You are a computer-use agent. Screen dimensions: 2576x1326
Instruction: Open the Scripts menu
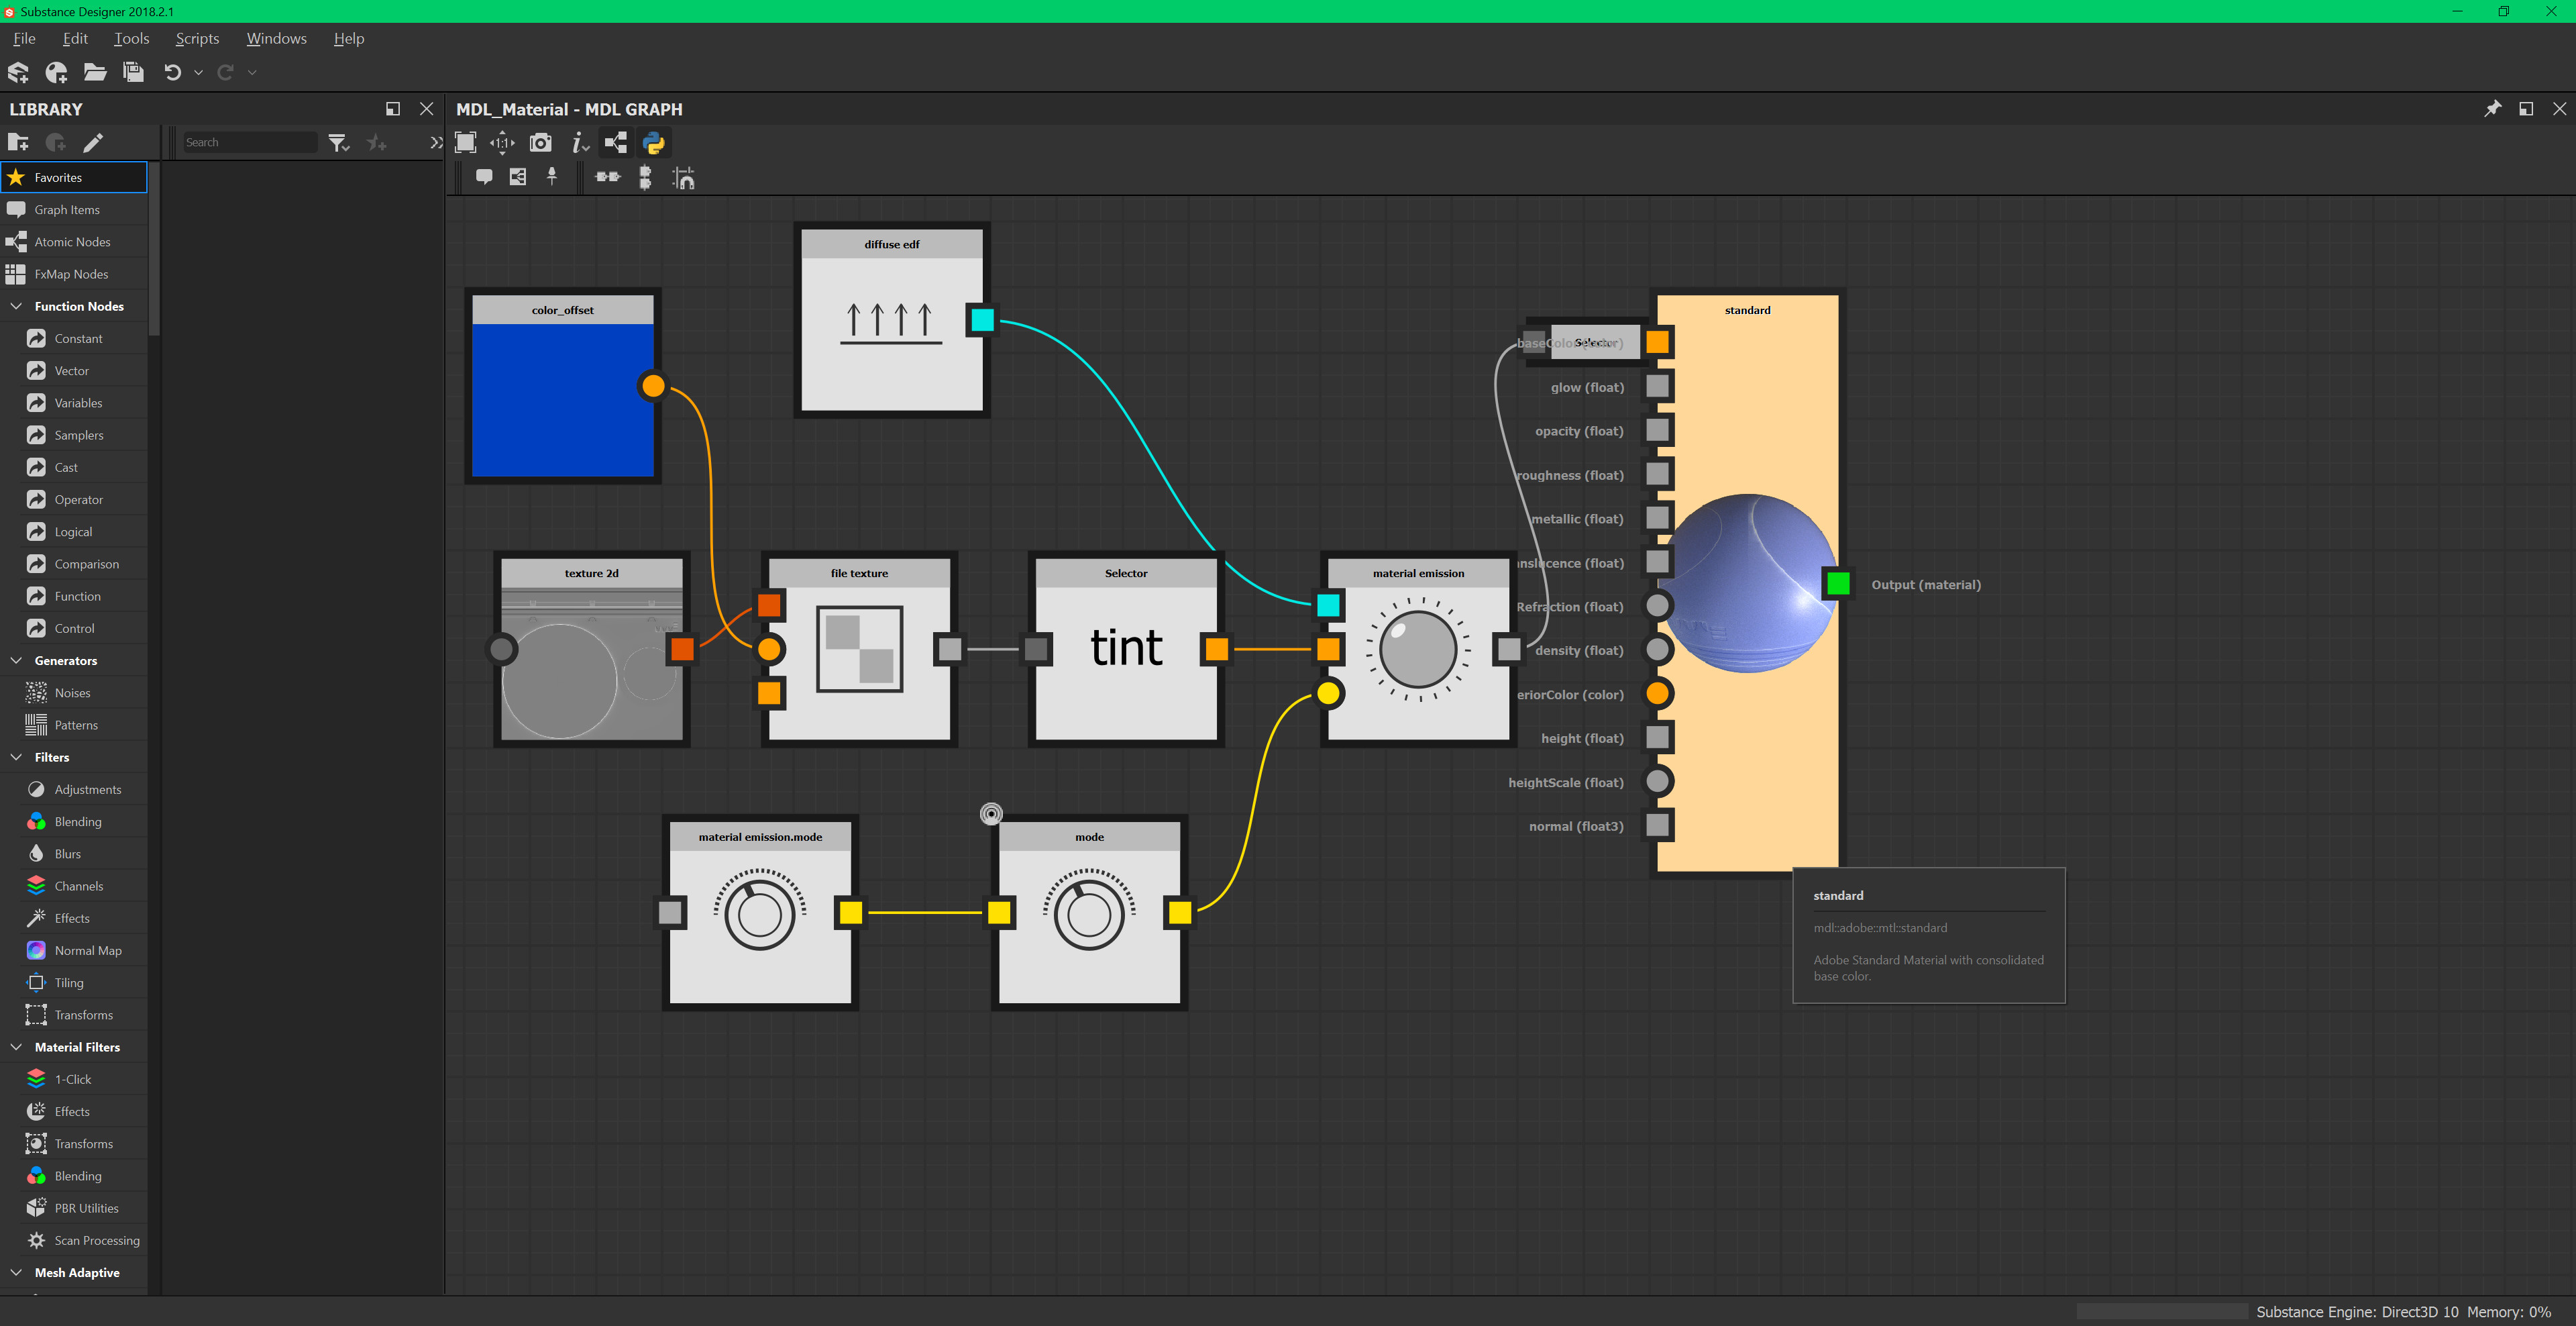(197, 38)
